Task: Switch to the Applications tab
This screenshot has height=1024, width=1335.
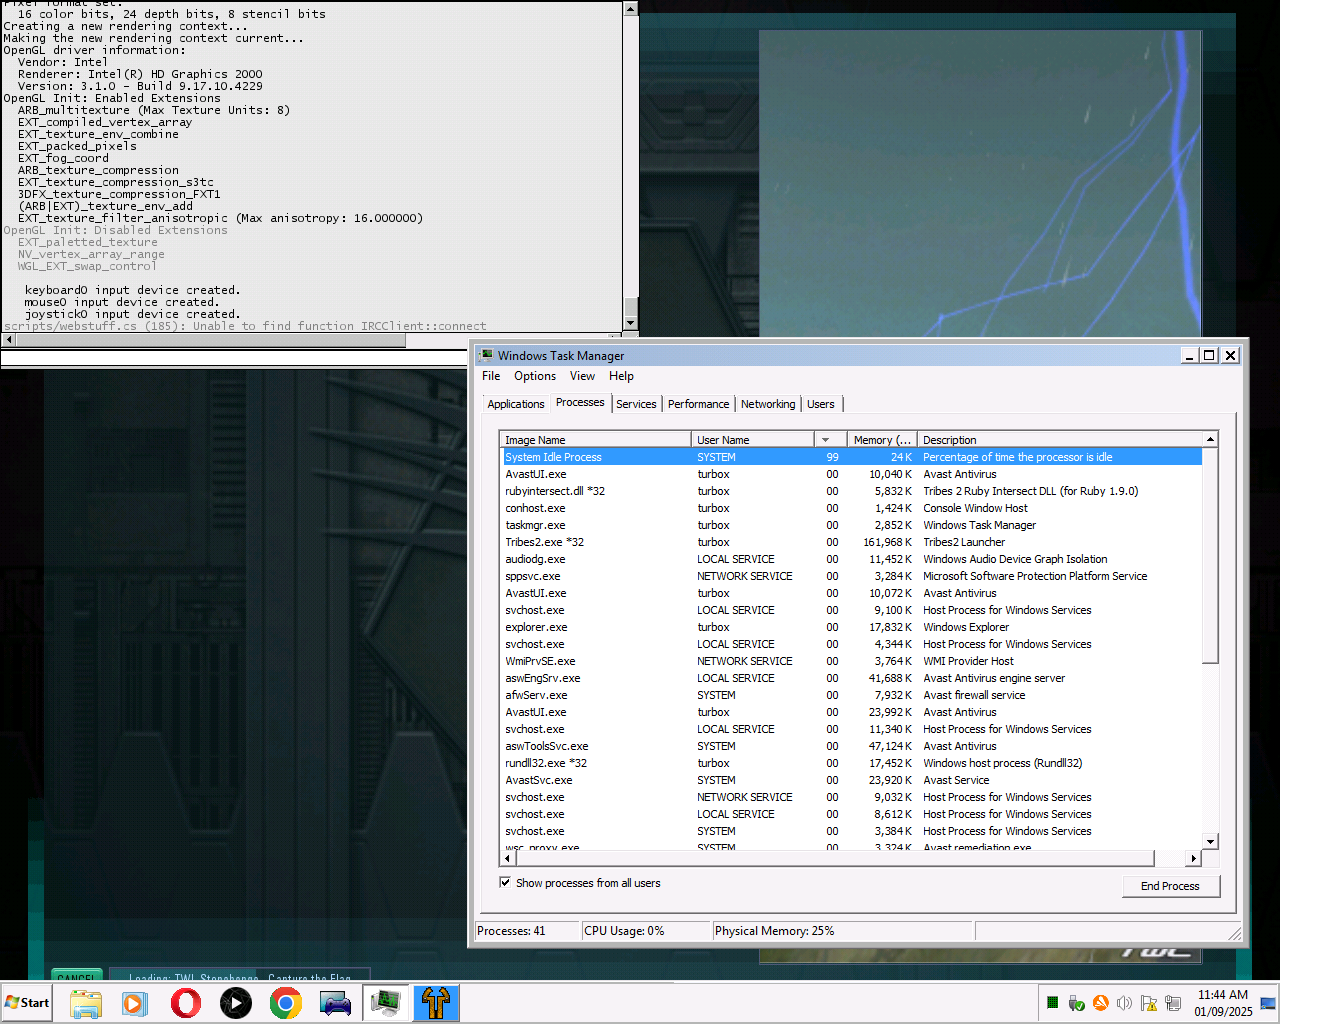Action: [516, 404]
